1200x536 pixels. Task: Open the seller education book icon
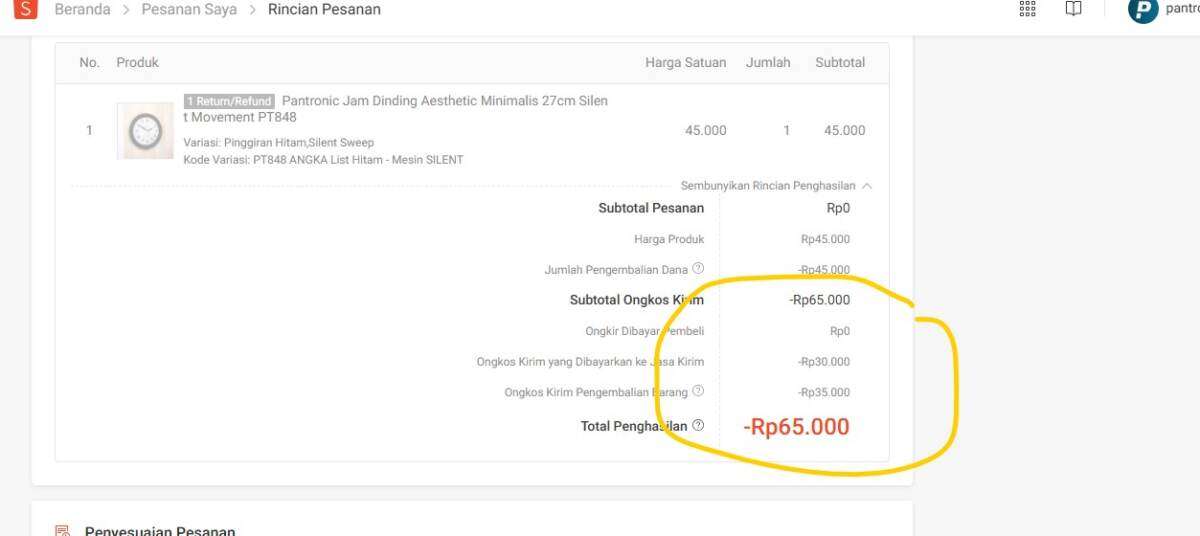[1073, 9]
